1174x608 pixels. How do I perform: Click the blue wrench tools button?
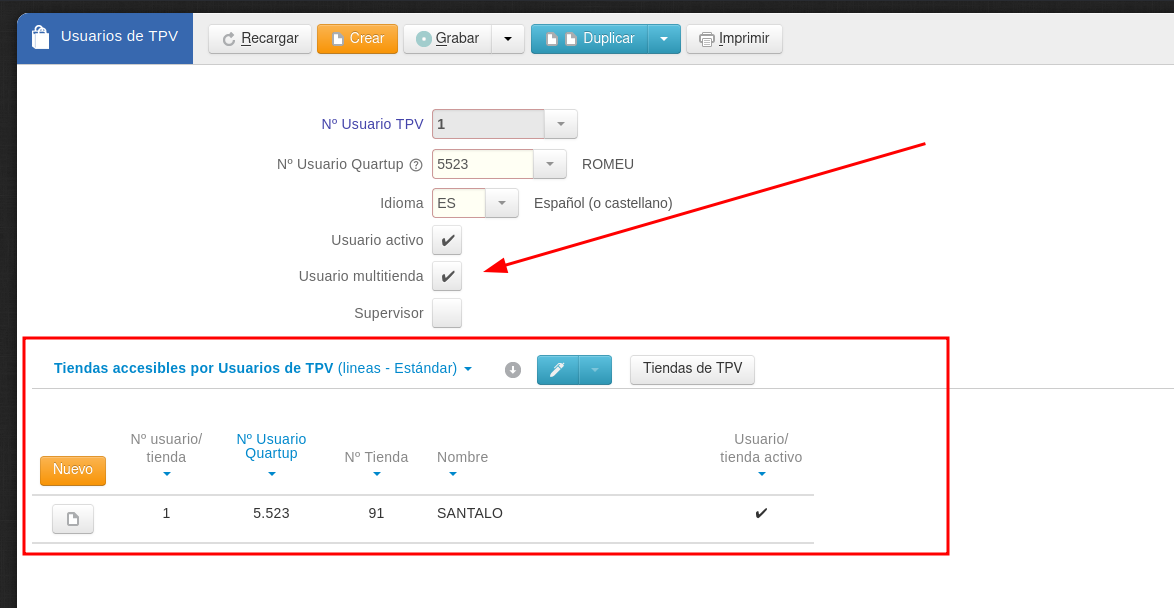click(x=558, y=370)
